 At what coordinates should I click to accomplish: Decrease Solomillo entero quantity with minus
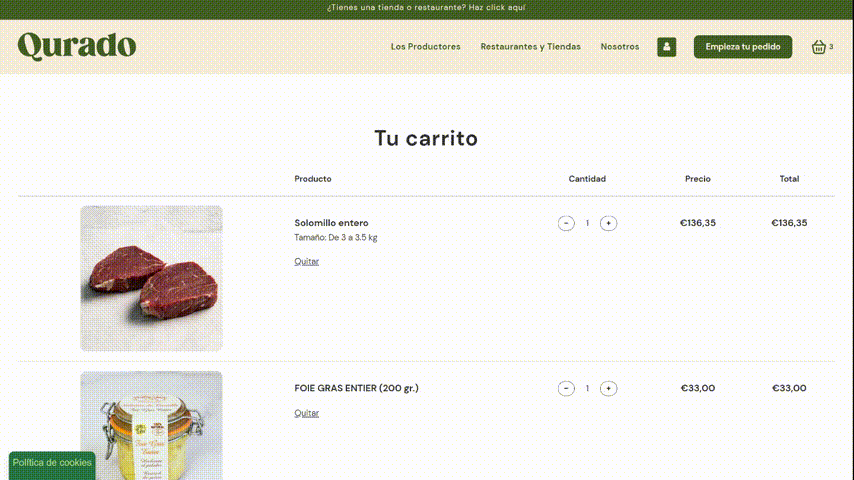(566, 223)
